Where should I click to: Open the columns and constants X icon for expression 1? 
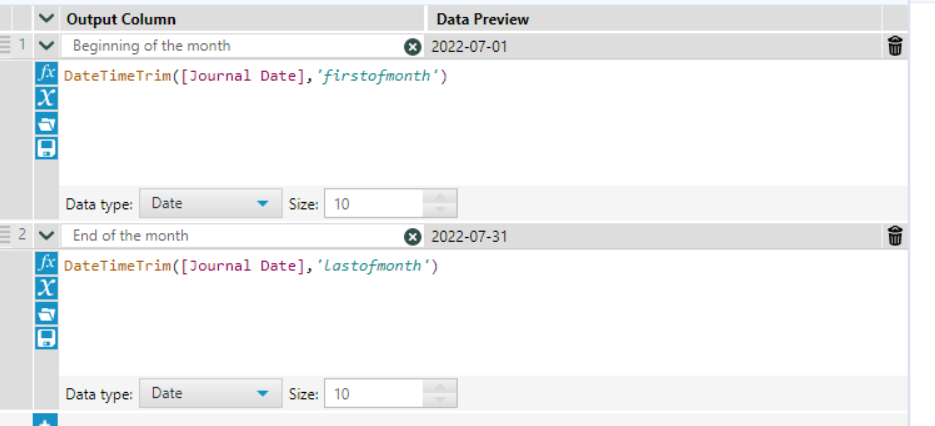46,98
